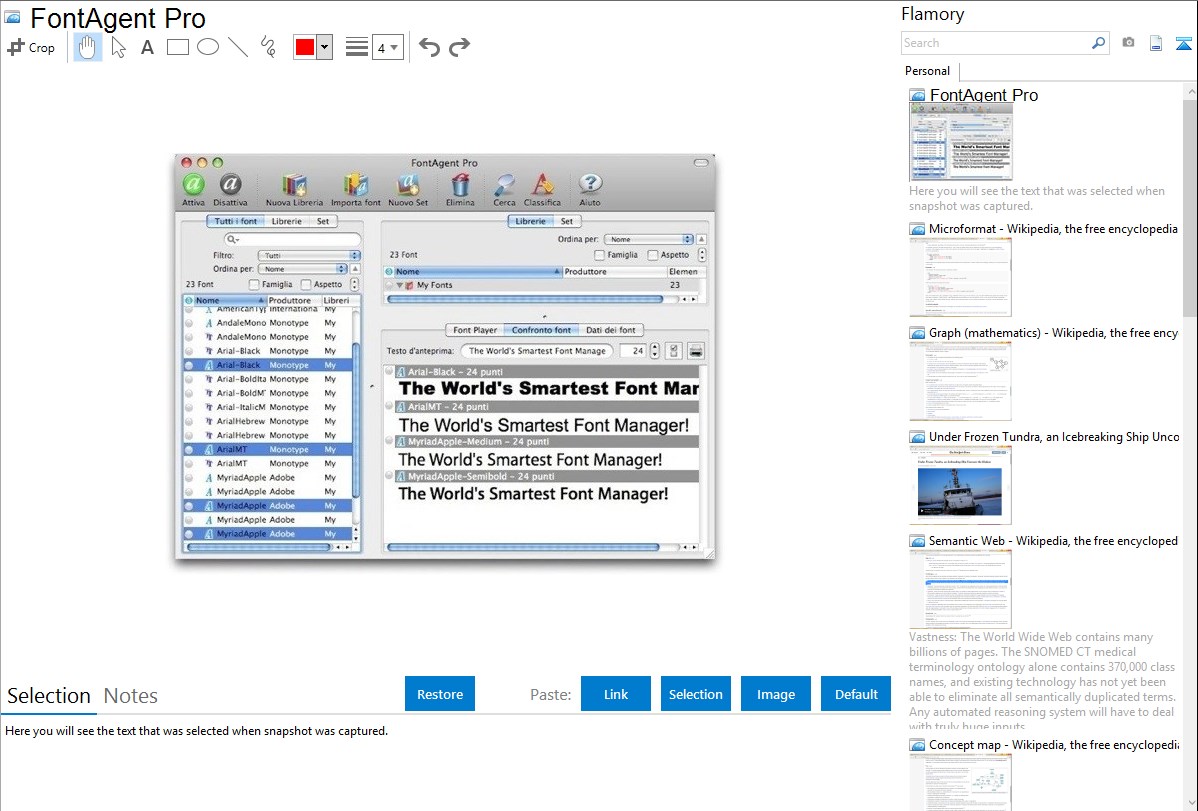
Task: Select the Crop tool
Action: coord(31,47)
